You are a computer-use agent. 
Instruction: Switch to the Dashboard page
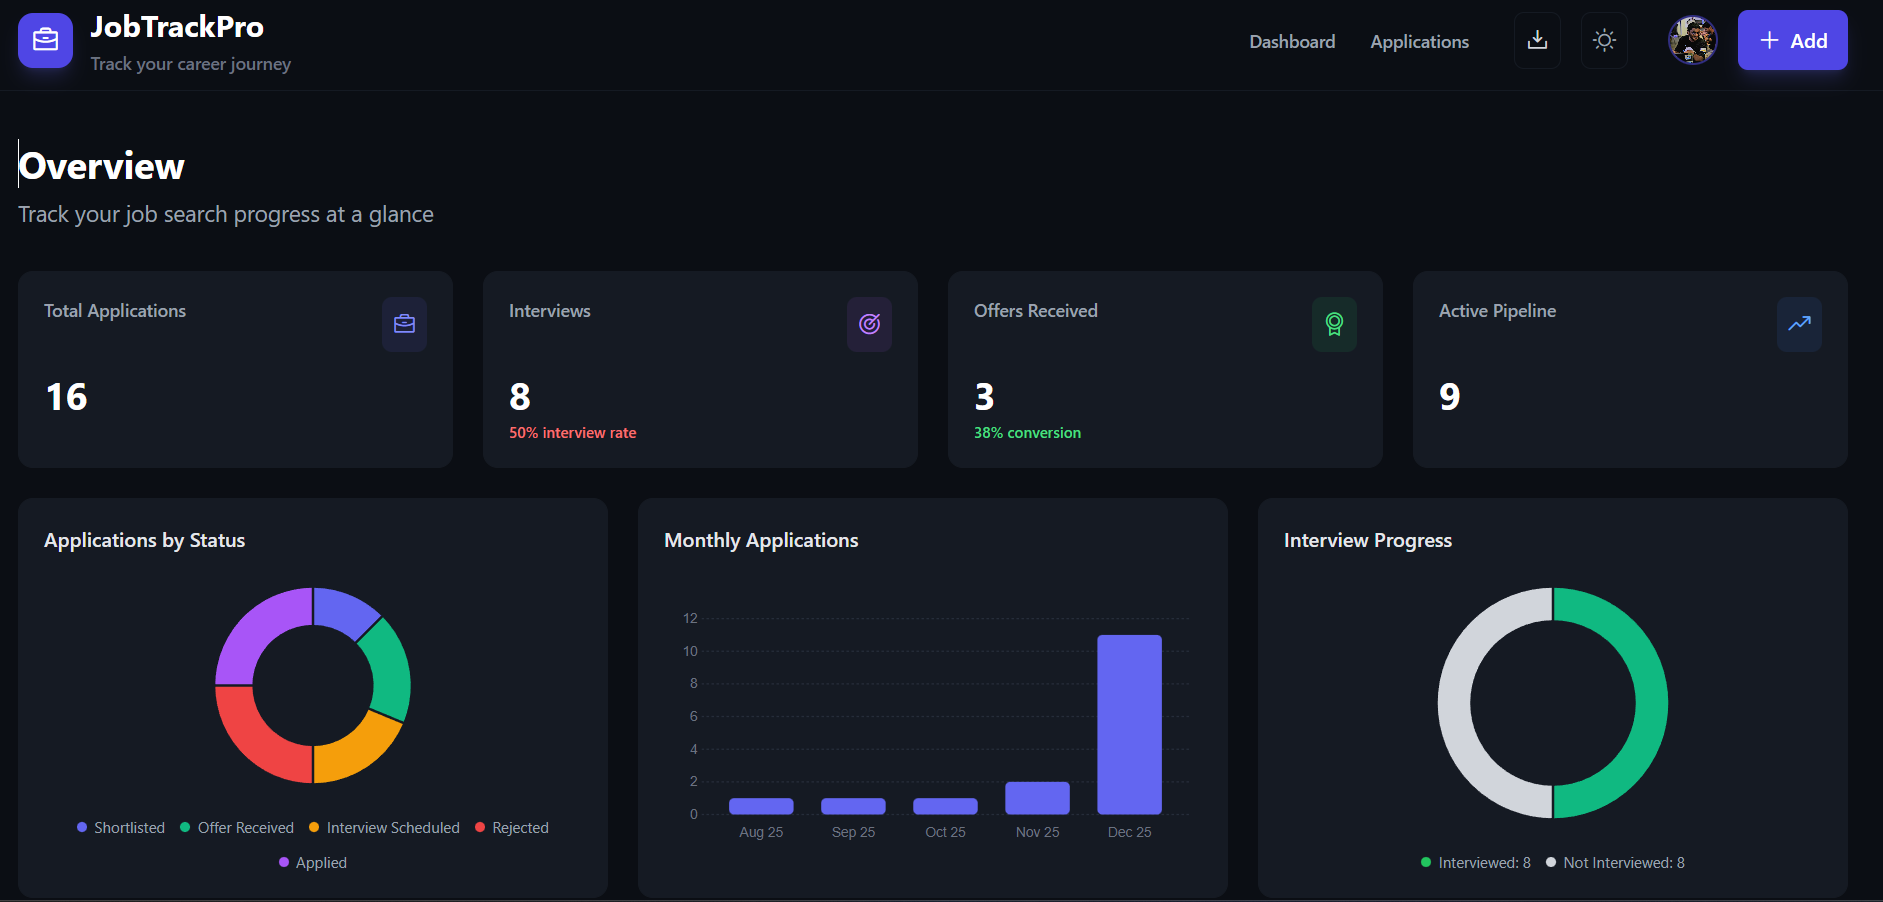click(x=1292, y=41)
